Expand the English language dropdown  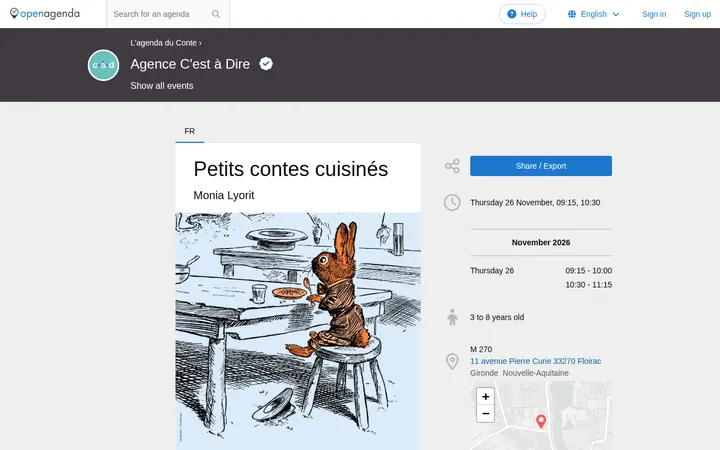(x=594, y=14)
